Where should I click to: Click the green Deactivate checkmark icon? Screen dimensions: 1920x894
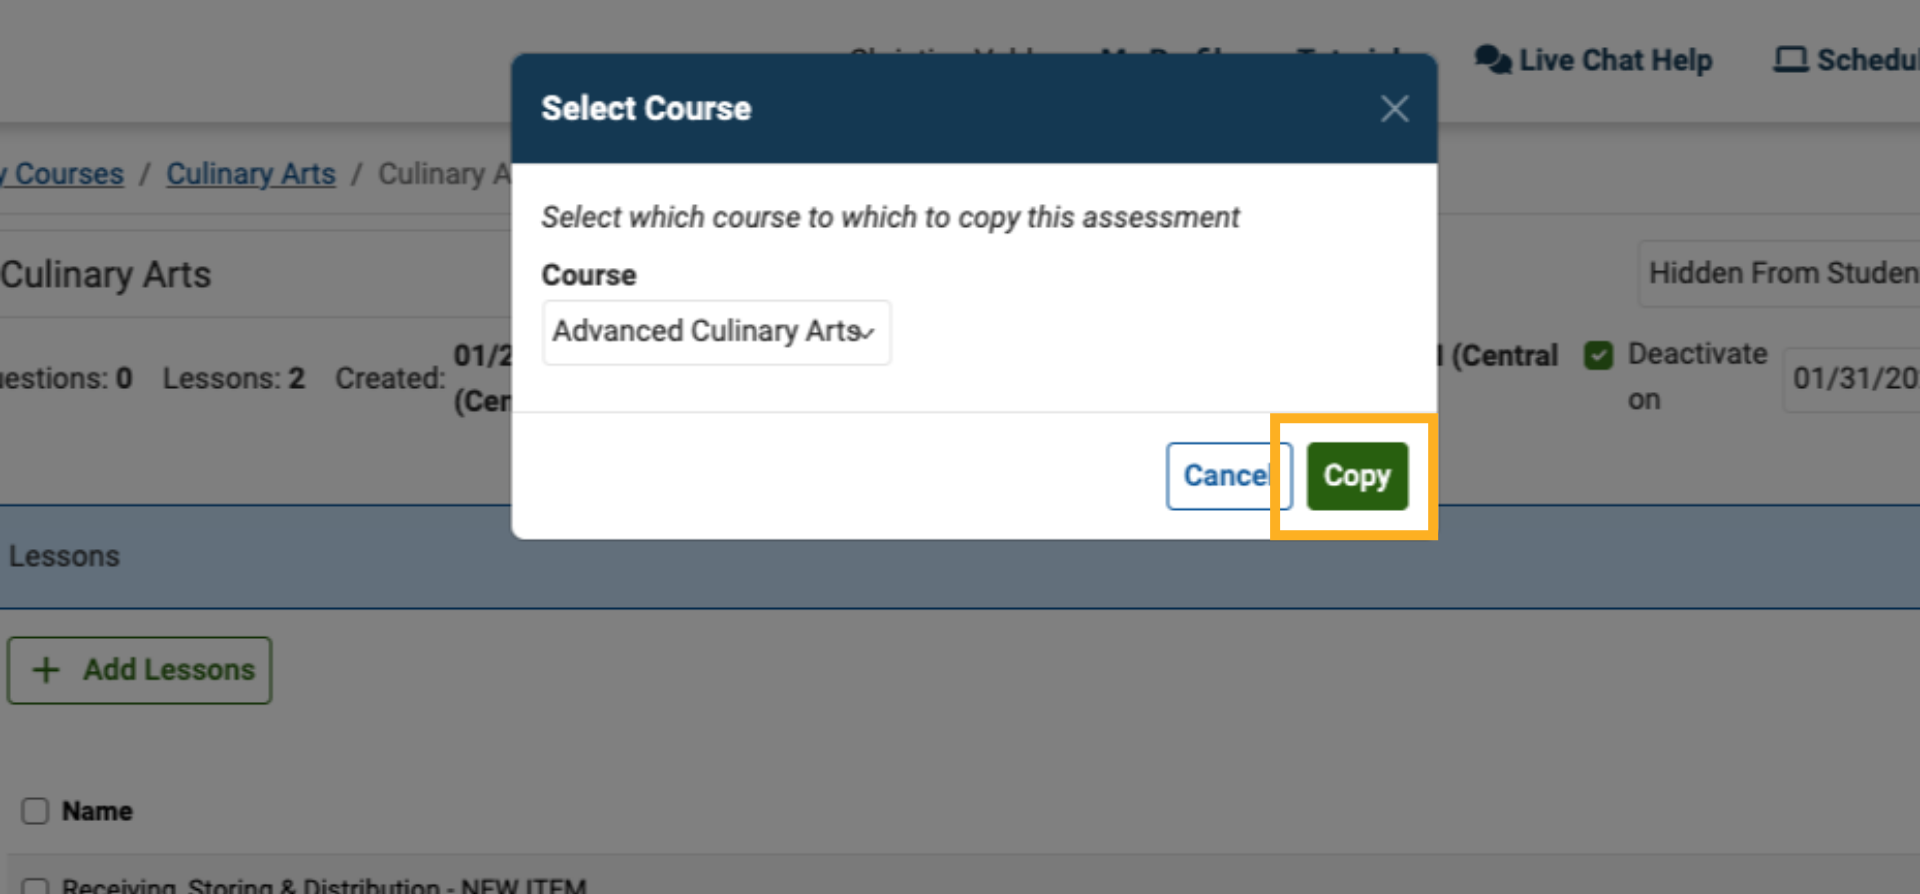pyautogui.click(x=1600, y=354)
